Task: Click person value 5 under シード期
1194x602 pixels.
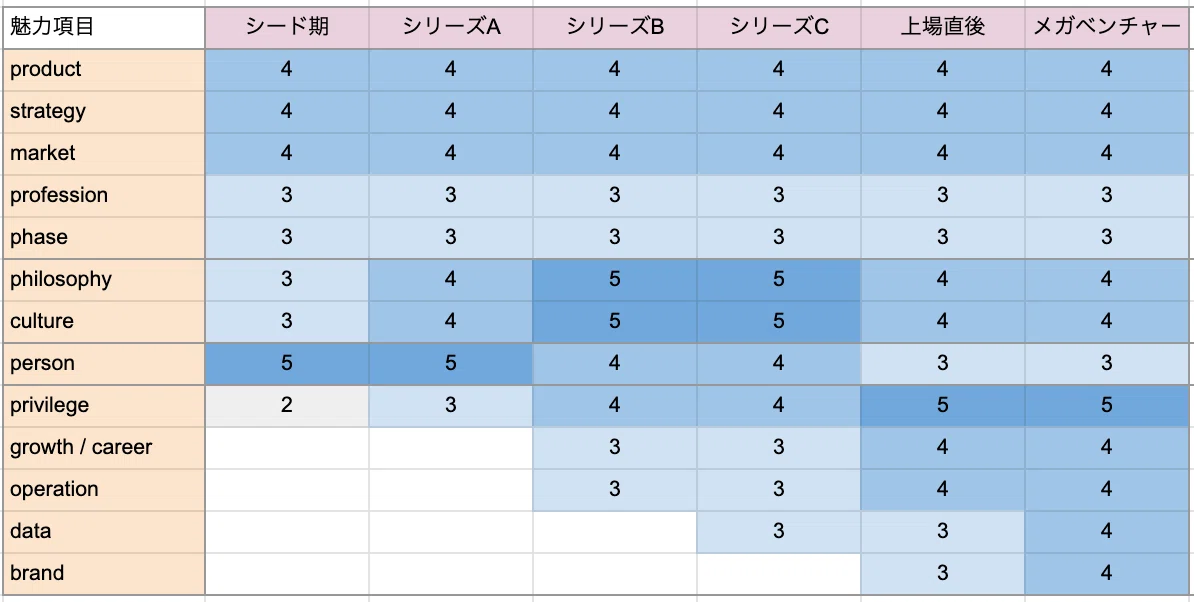Action: pyautogui.click(x=287, y=363)
